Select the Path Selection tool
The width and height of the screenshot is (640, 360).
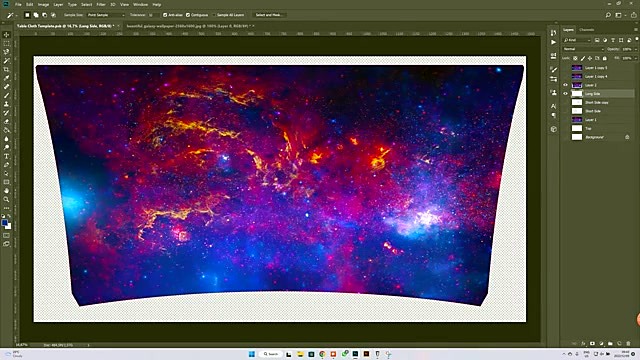click(x=6, y=173)
